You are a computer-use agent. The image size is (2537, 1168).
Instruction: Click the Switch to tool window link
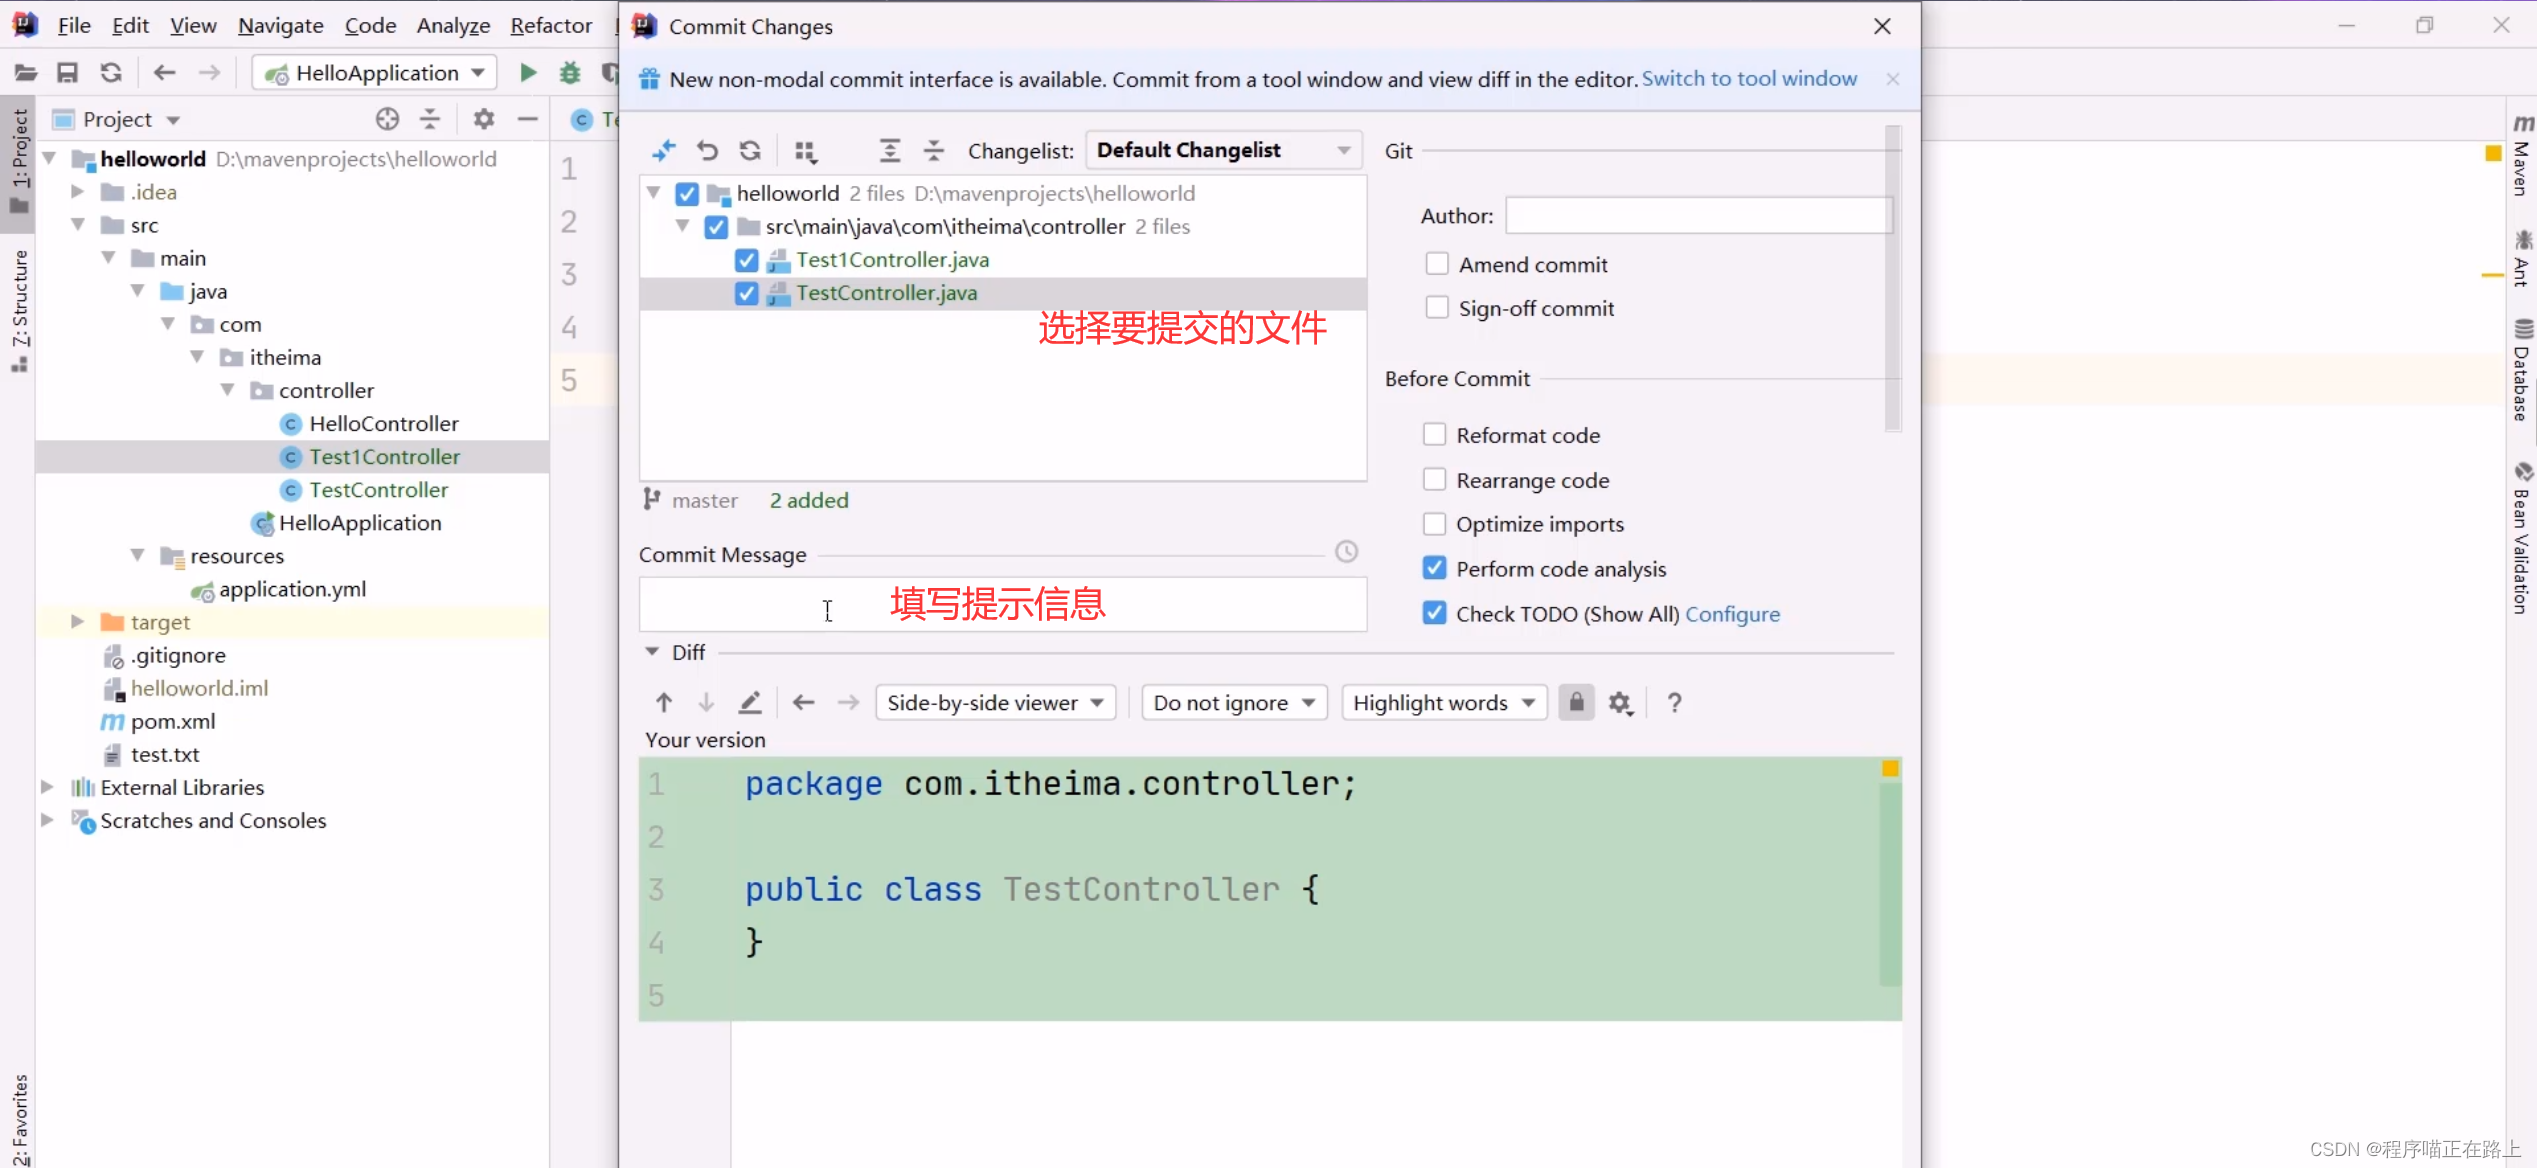coord(1748,79)
